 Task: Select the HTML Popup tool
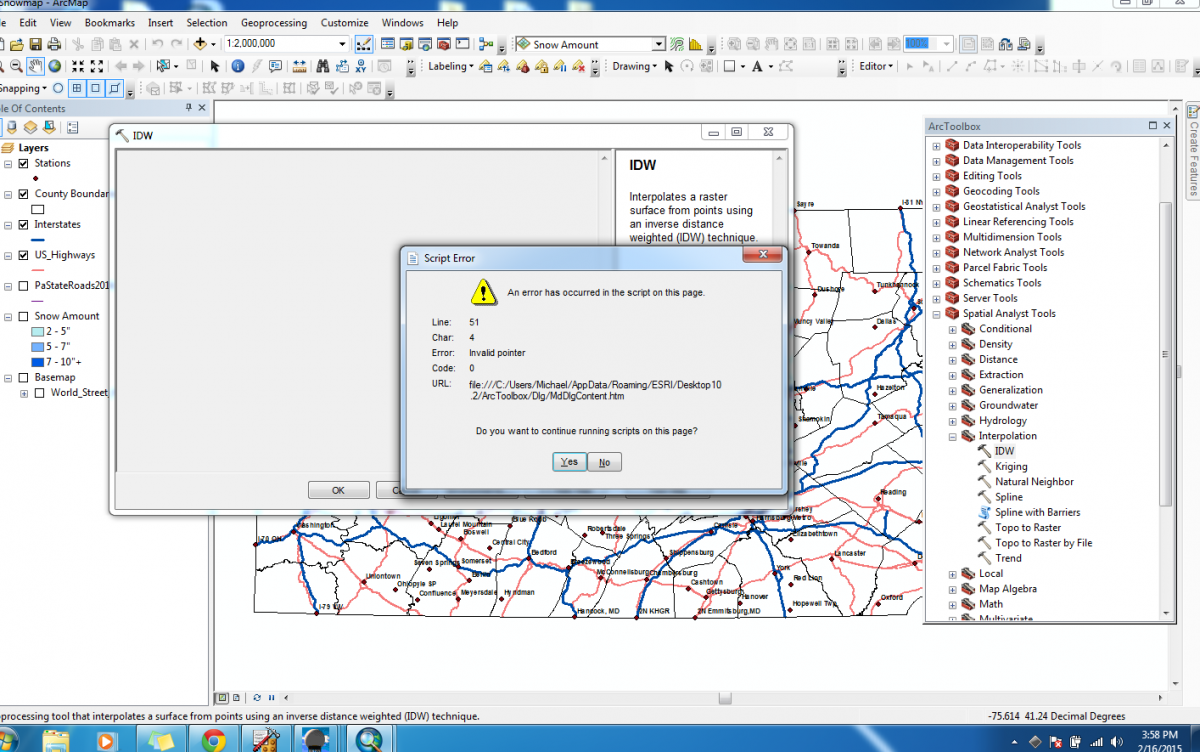pyautogui.click(x=275, y=66)
